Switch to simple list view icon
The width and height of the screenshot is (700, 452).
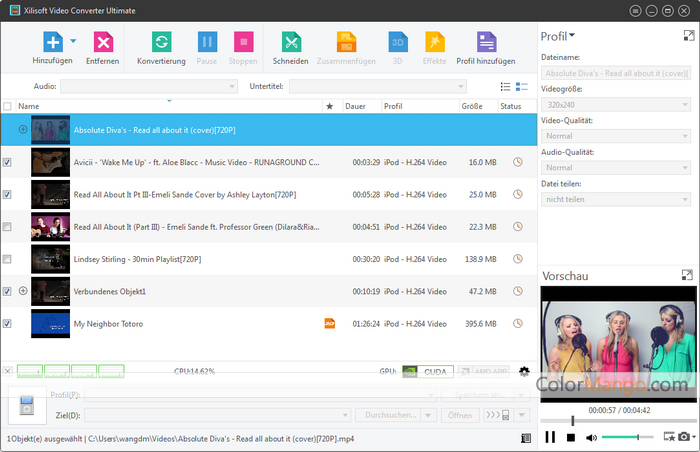point(505,87)
